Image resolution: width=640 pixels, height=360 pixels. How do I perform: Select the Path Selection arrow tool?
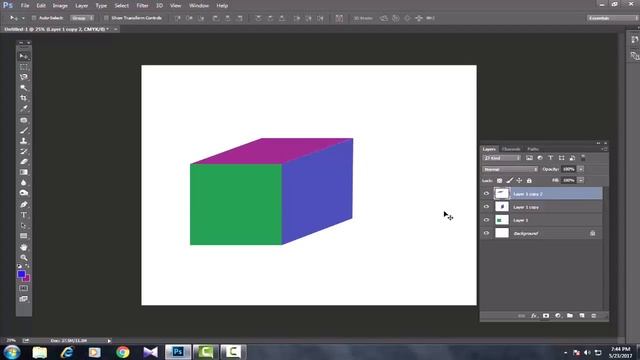point(24,225)
